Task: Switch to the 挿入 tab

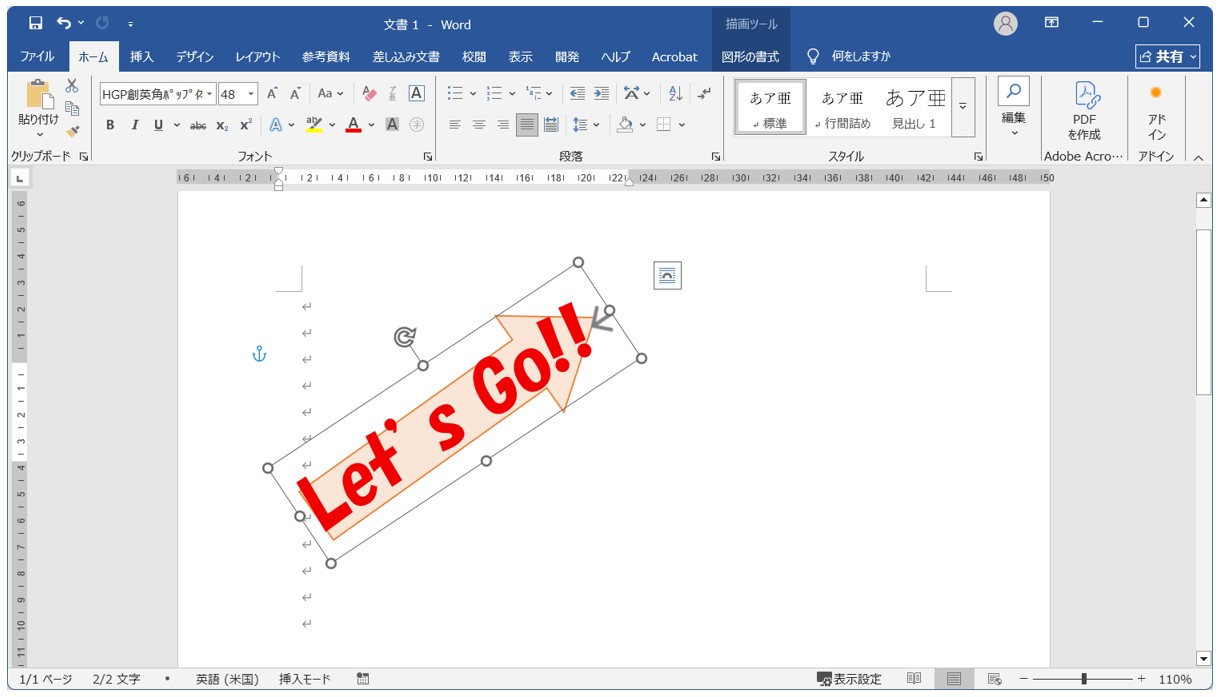Action: (142, 57)
